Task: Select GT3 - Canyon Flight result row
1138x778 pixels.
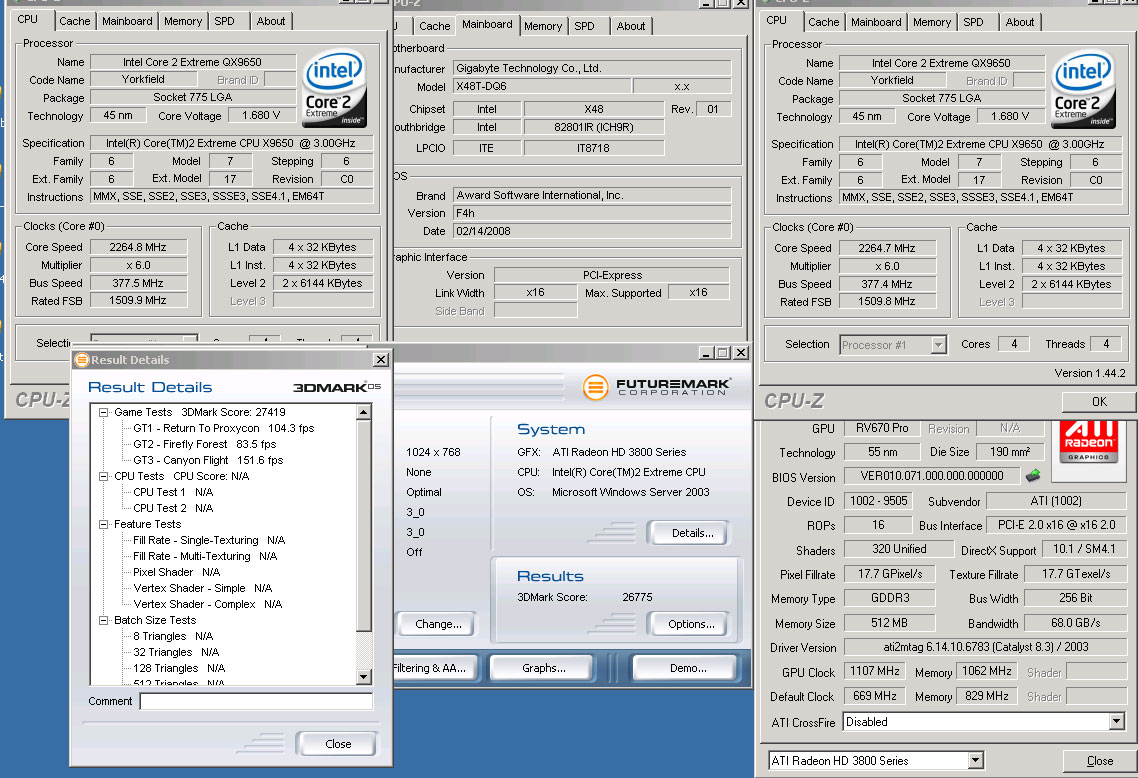Action: point(208,460)
